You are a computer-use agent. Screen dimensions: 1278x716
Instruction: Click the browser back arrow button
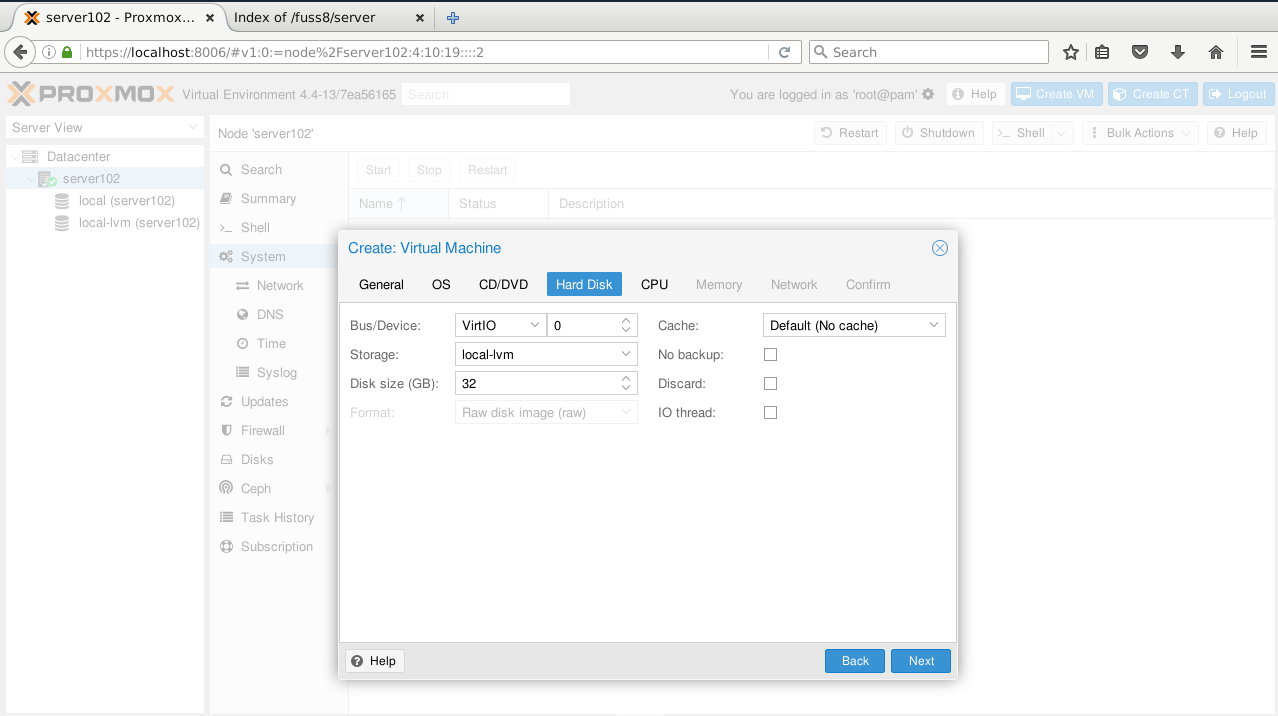(19, 52)
